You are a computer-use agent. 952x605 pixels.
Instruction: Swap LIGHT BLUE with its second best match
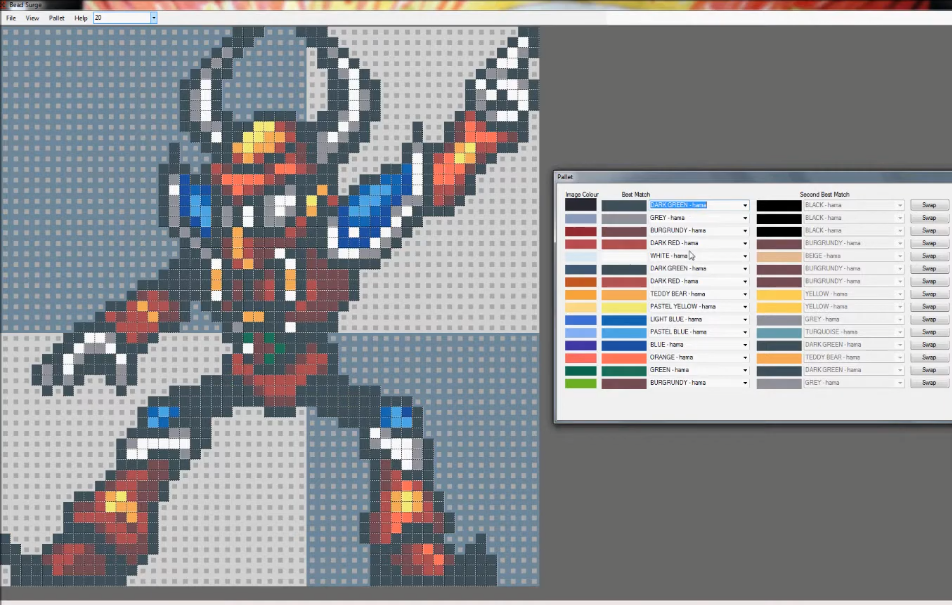(x=929, y=320)
